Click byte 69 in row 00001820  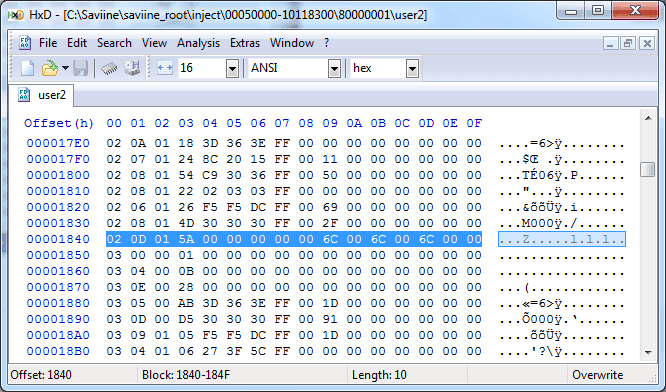tap(330, 207)
